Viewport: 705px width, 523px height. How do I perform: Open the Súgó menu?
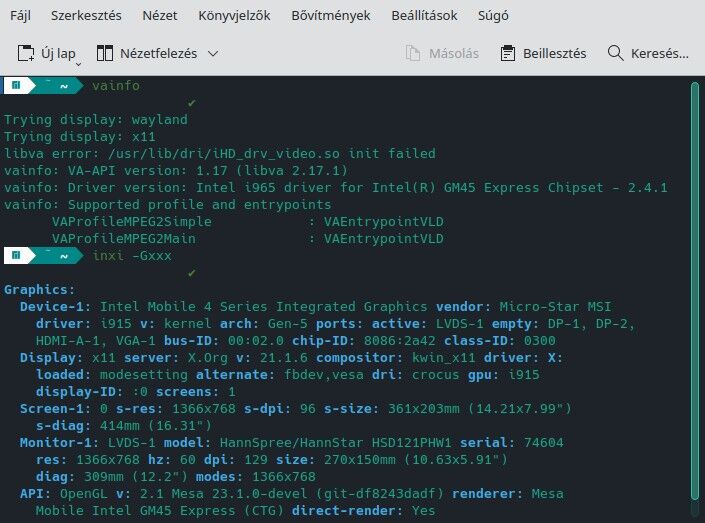click(x=493, y=15)
